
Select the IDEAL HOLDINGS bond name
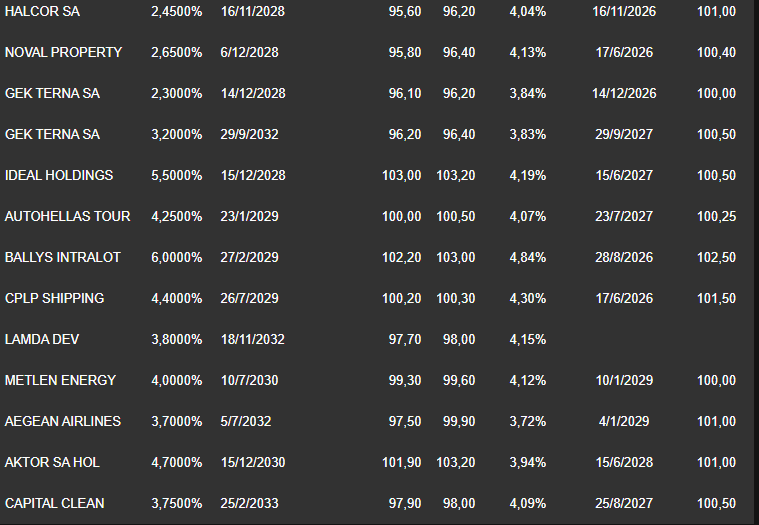coord(59,175)
